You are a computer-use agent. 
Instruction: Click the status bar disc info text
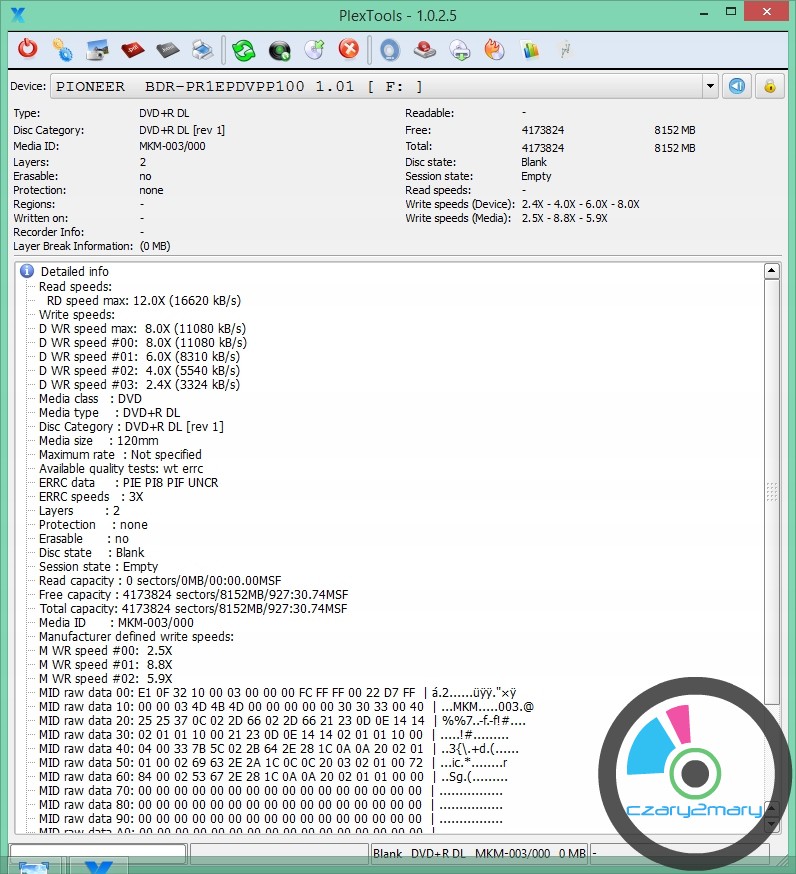pyautogui.click(x=478, y=853)
